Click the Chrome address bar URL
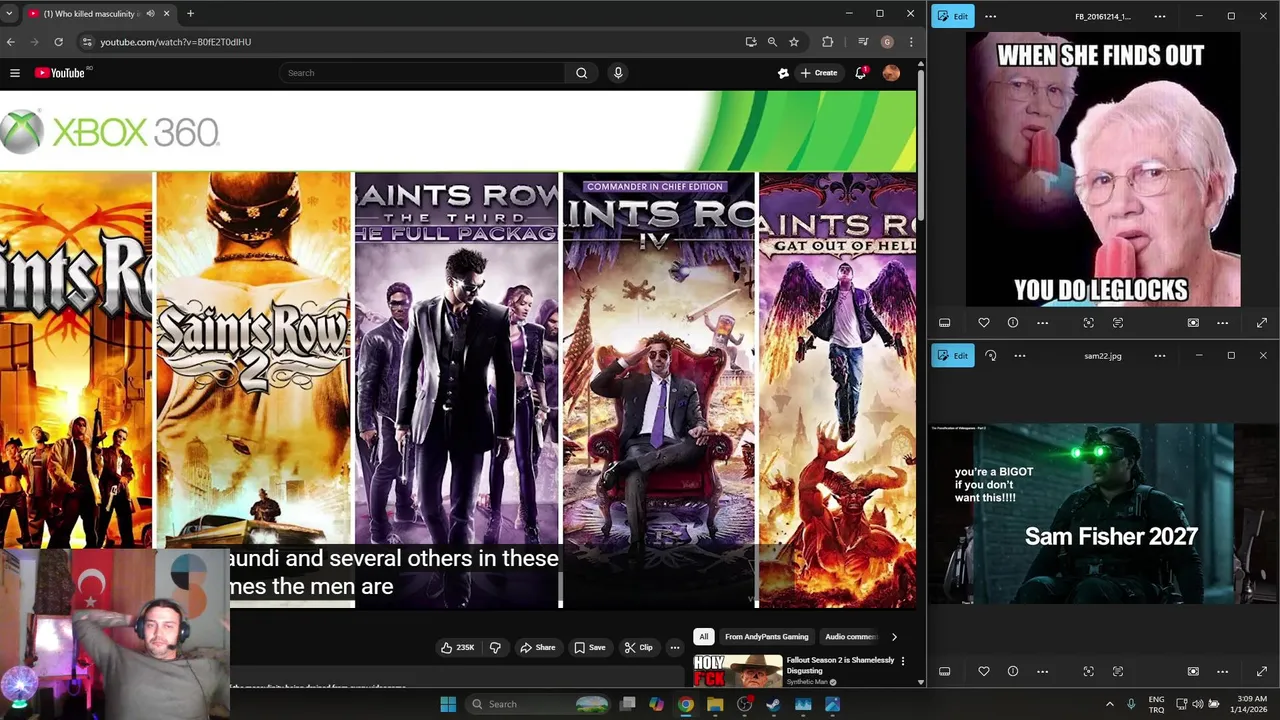Screen dimensions: 1280x720 [x=175, y=42]
